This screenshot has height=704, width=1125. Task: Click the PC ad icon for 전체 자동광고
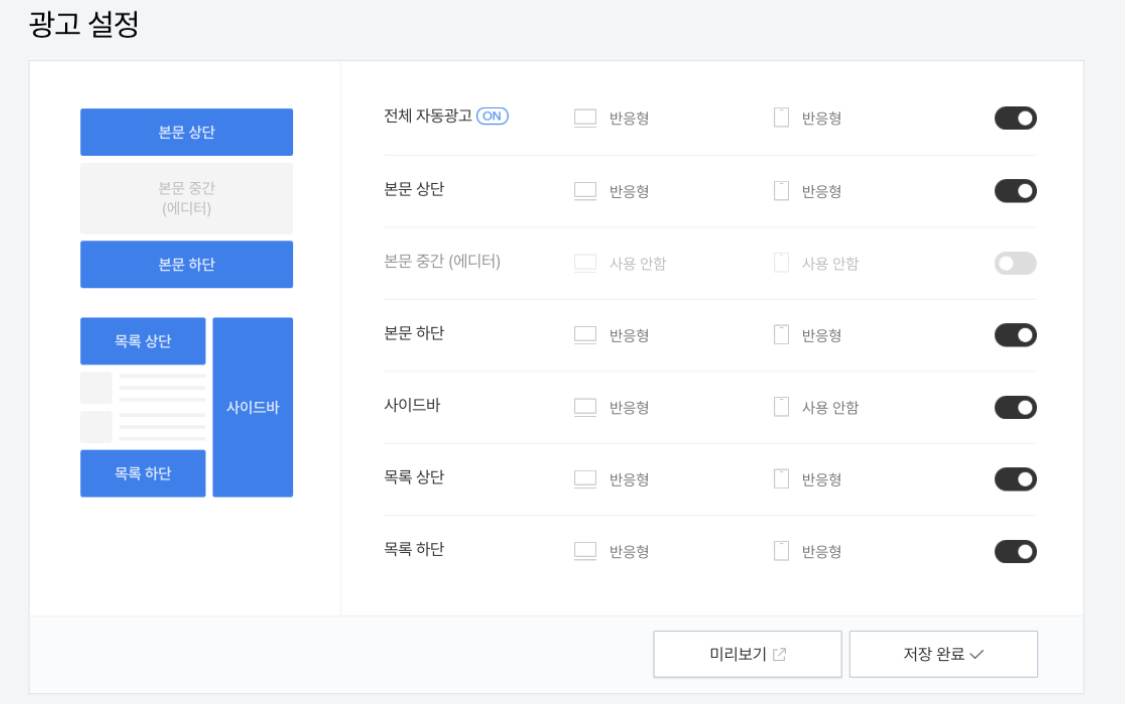(585, 117)
